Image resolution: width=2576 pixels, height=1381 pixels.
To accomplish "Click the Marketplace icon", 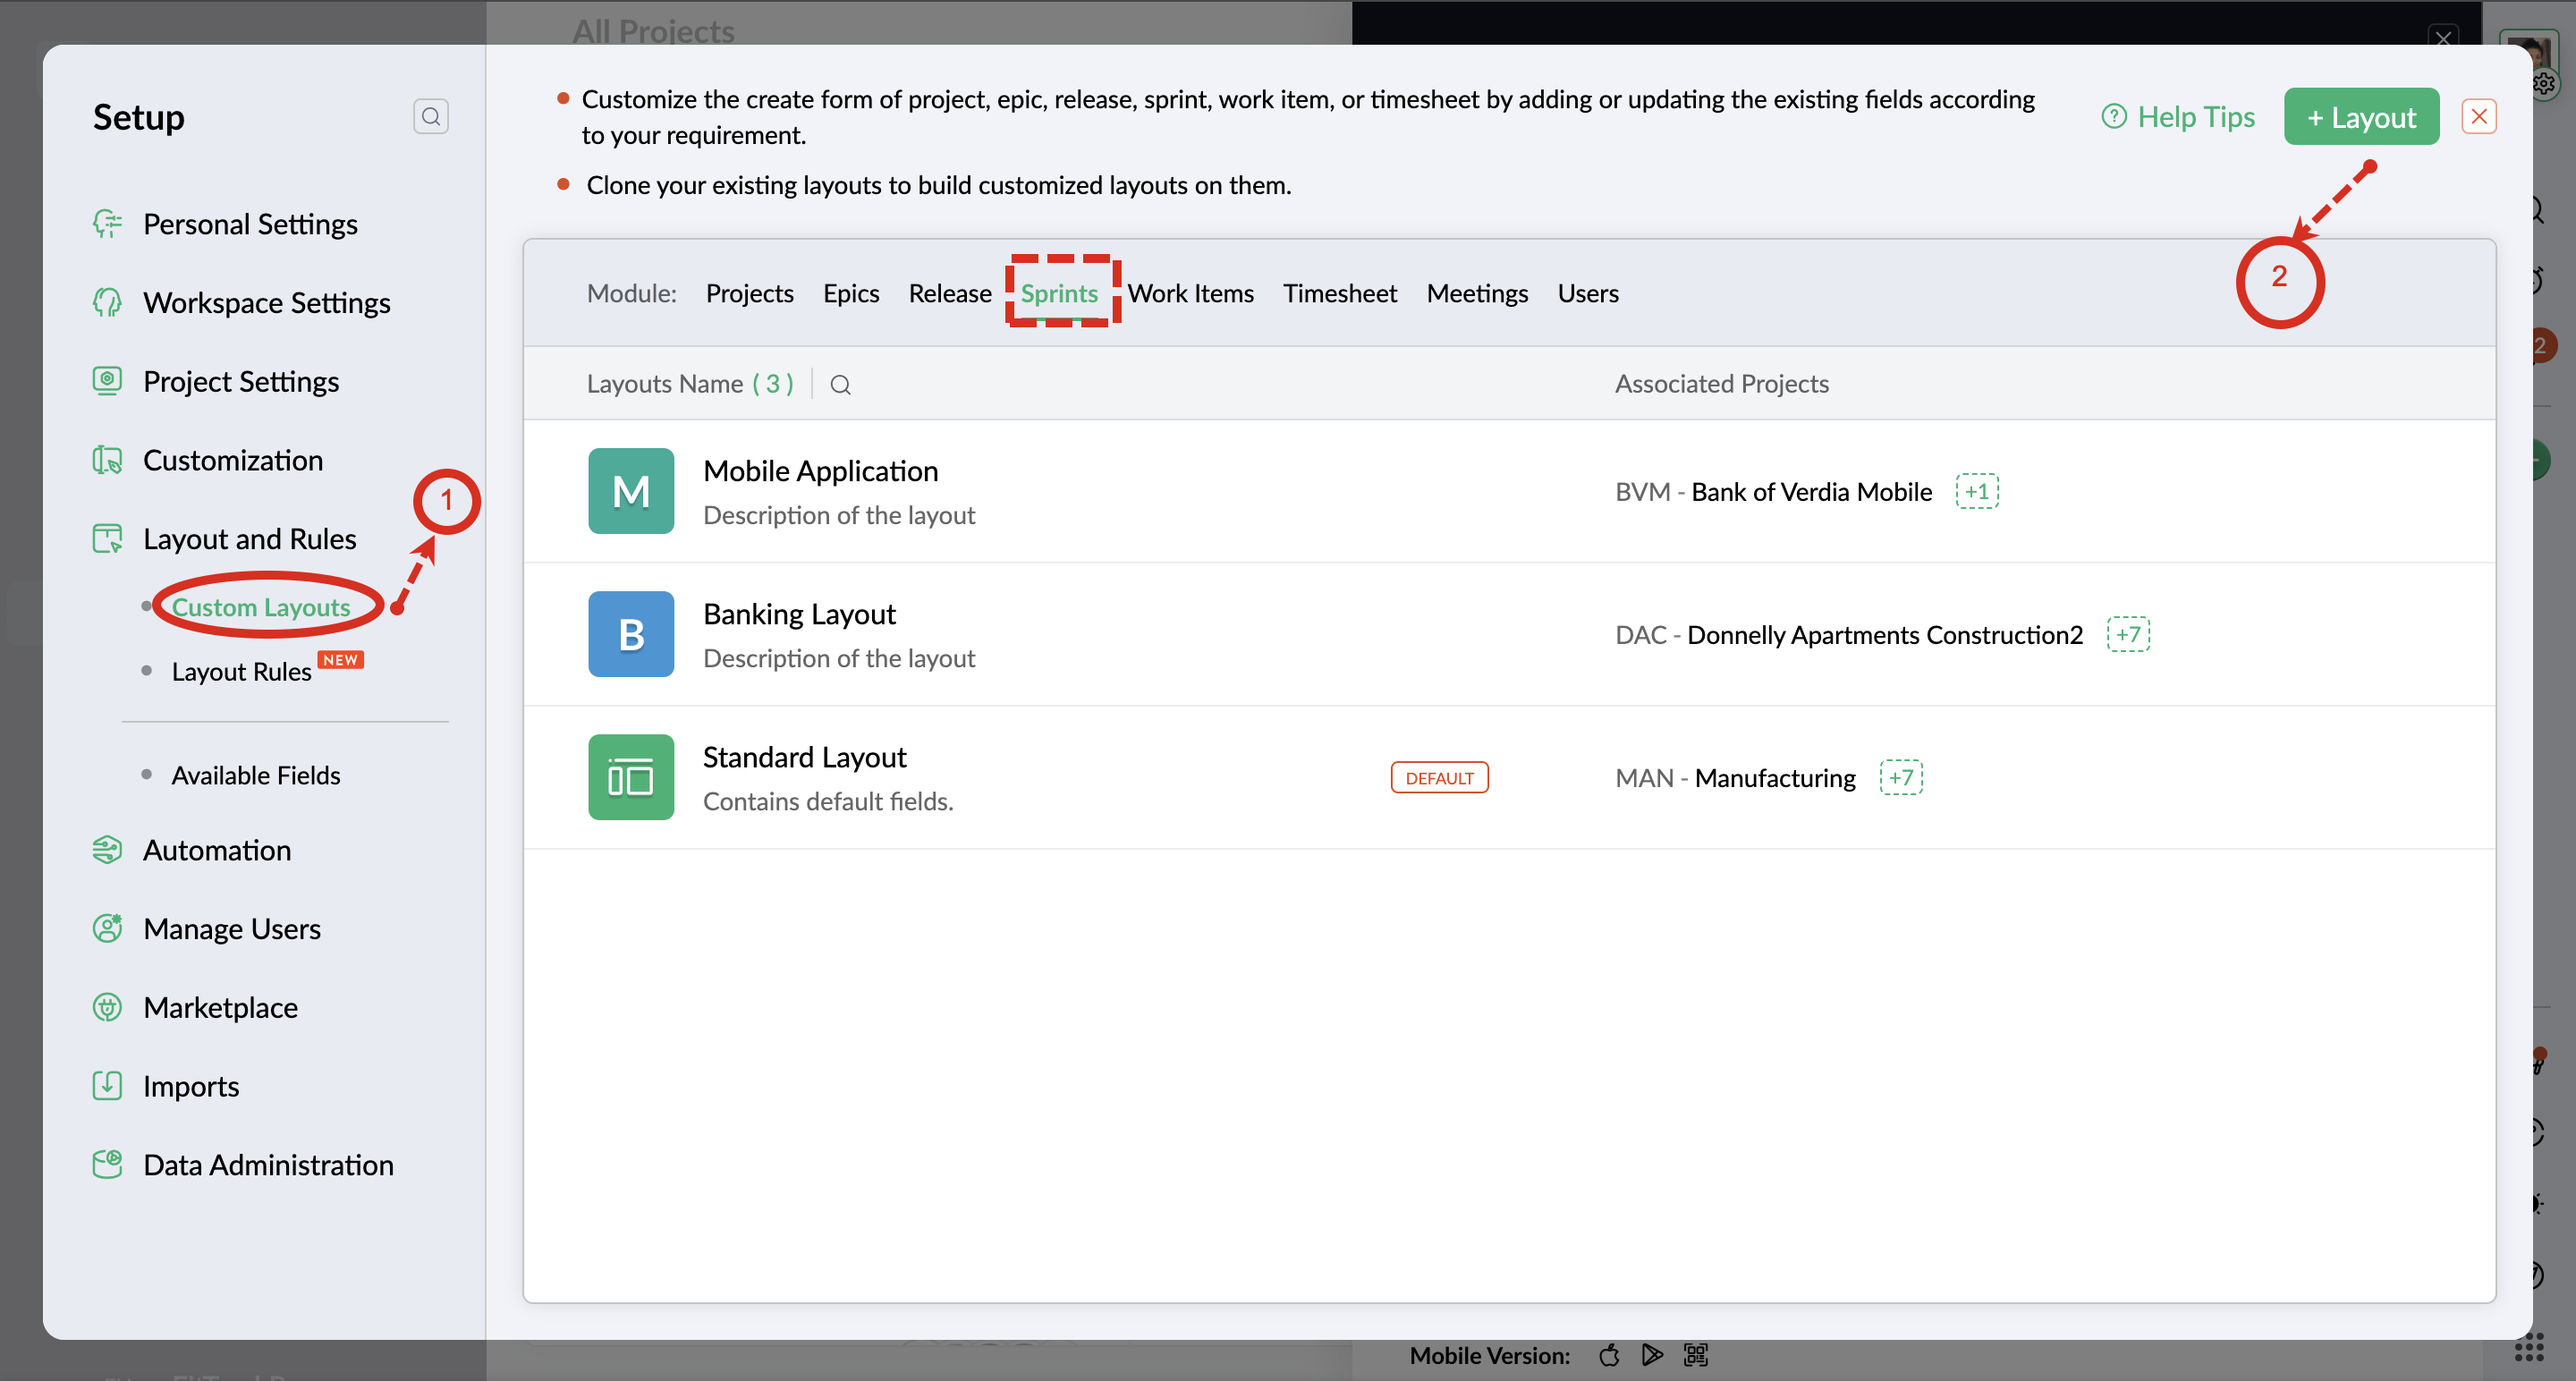I will point(107,1007).
